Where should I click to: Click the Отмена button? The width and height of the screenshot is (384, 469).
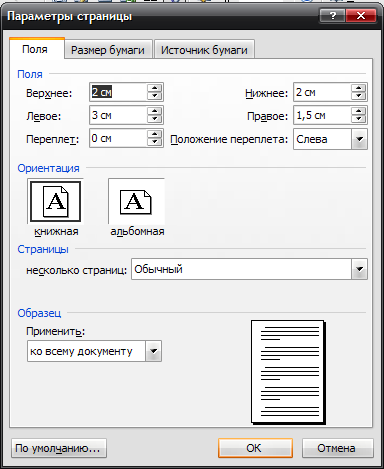click(337, 448)
